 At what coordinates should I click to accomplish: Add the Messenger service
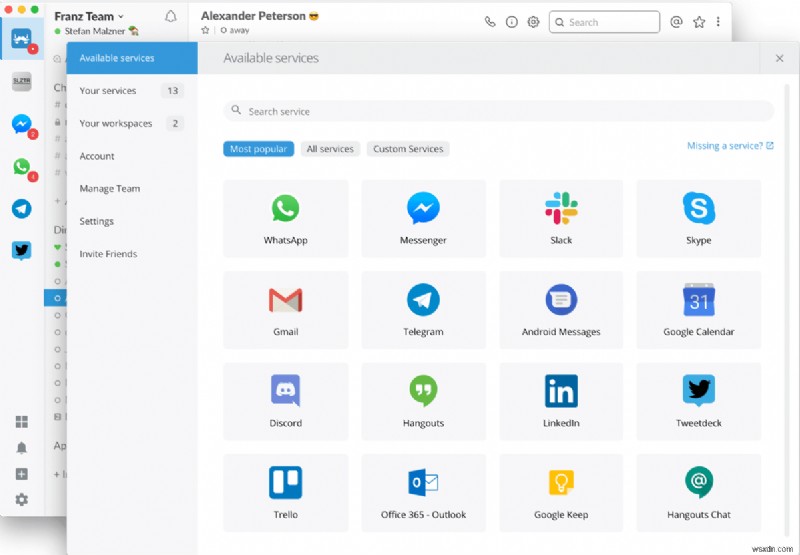tap(423, 218)
